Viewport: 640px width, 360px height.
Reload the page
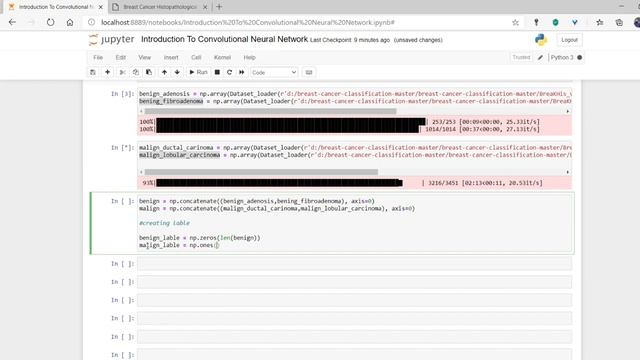click(50, 22)
